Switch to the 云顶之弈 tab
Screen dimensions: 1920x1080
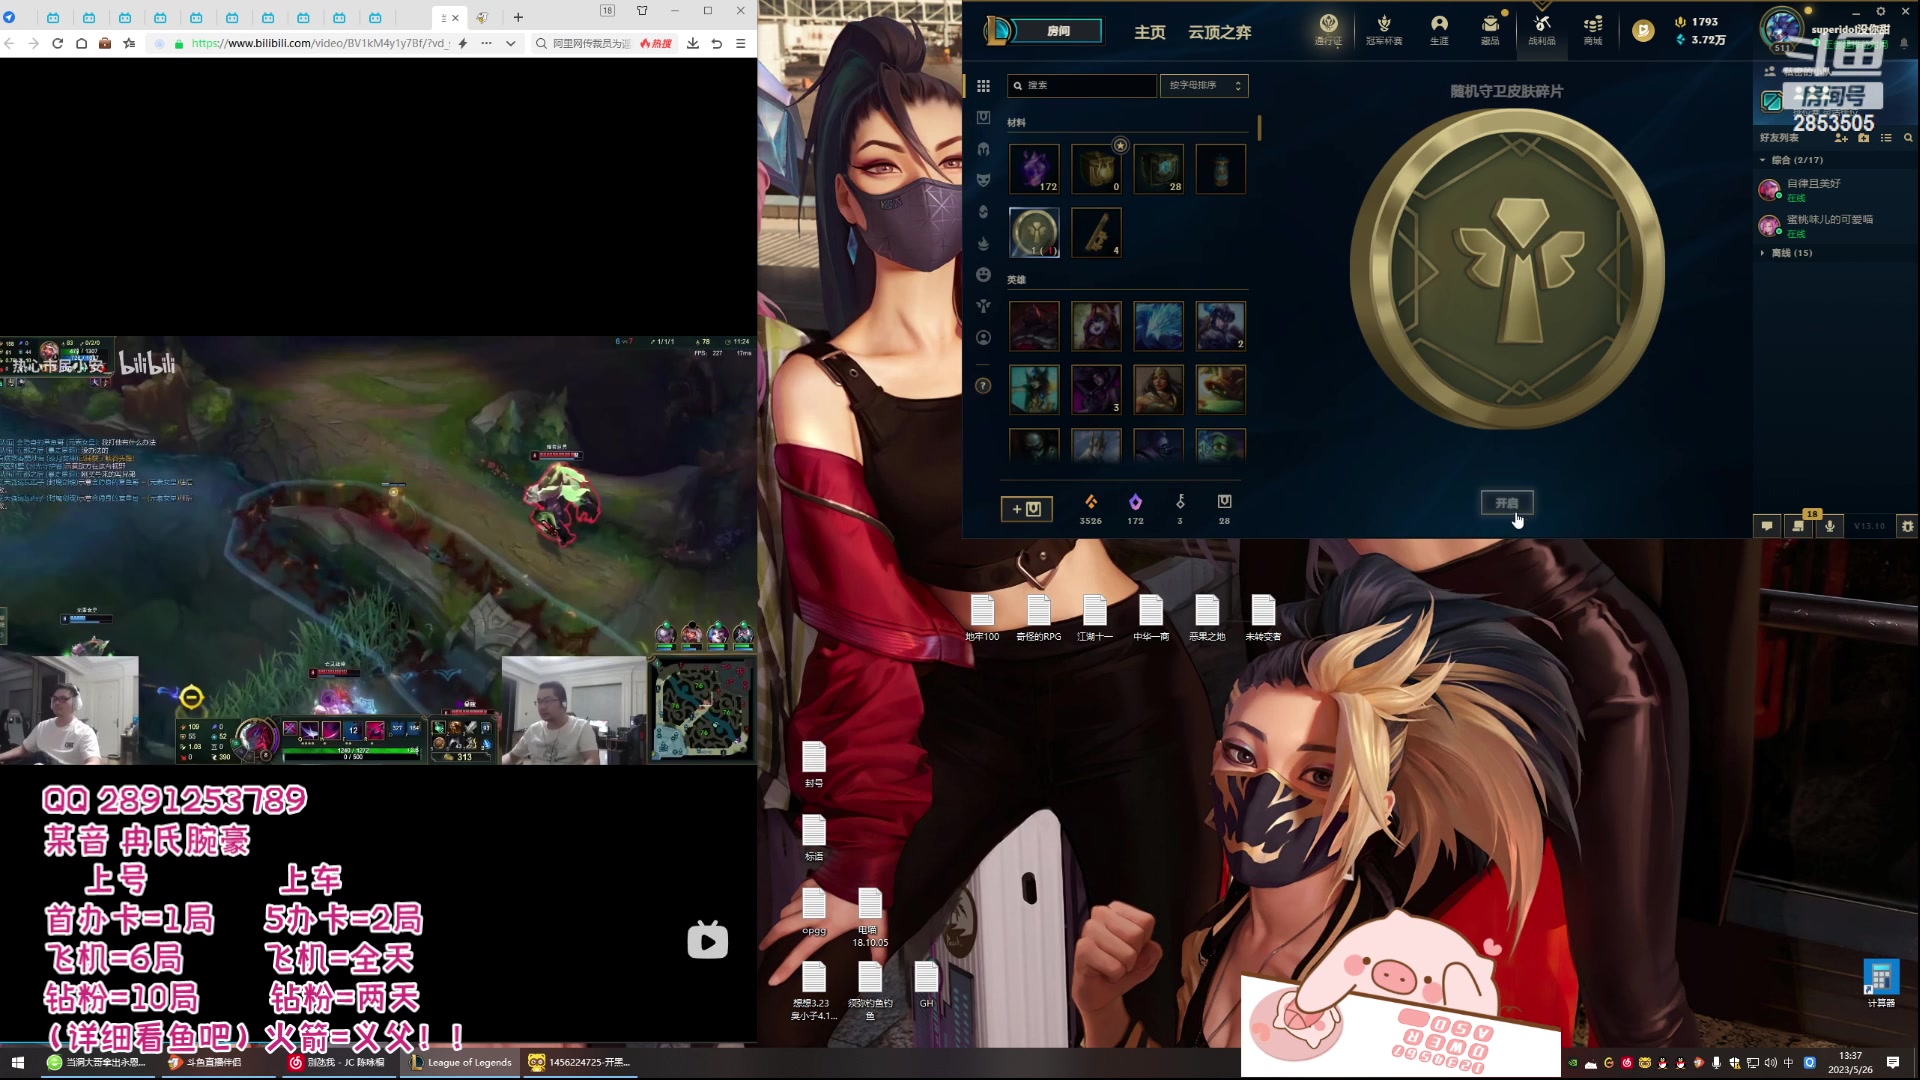point(1220,32)
